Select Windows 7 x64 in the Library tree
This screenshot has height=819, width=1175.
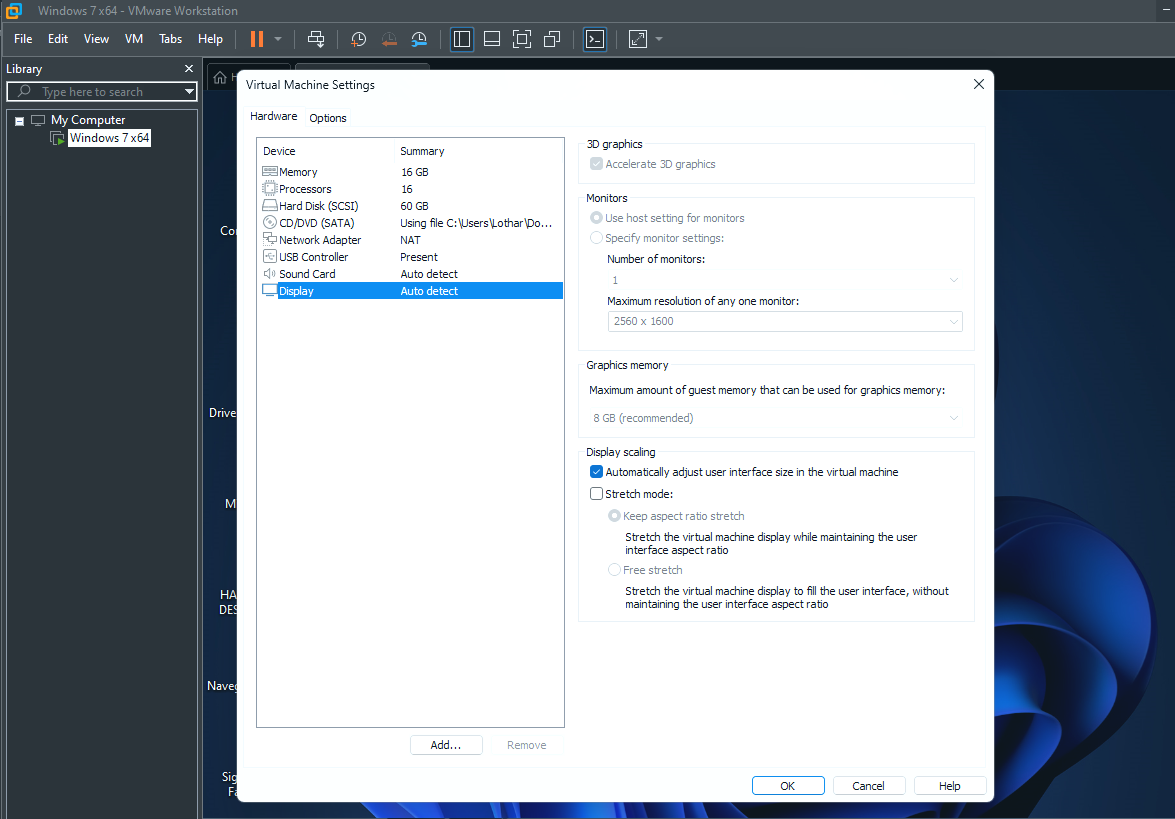[x=109, y=138]
